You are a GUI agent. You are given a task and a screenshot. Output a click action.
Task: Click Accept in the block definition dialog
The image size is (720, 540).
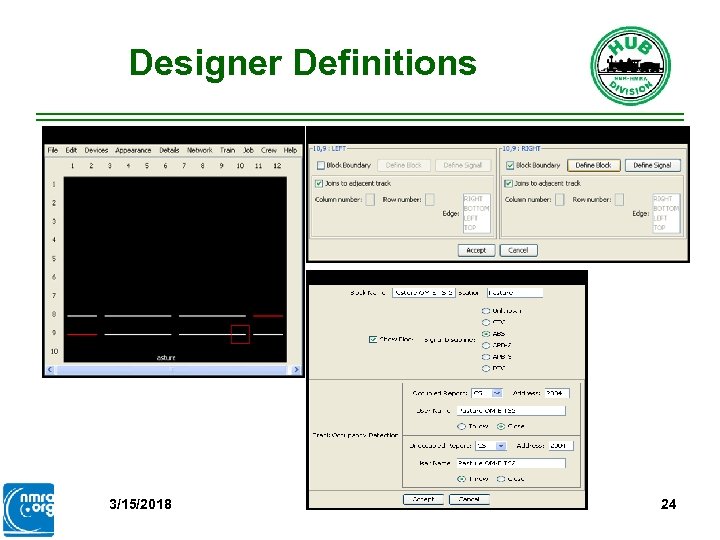423,499
